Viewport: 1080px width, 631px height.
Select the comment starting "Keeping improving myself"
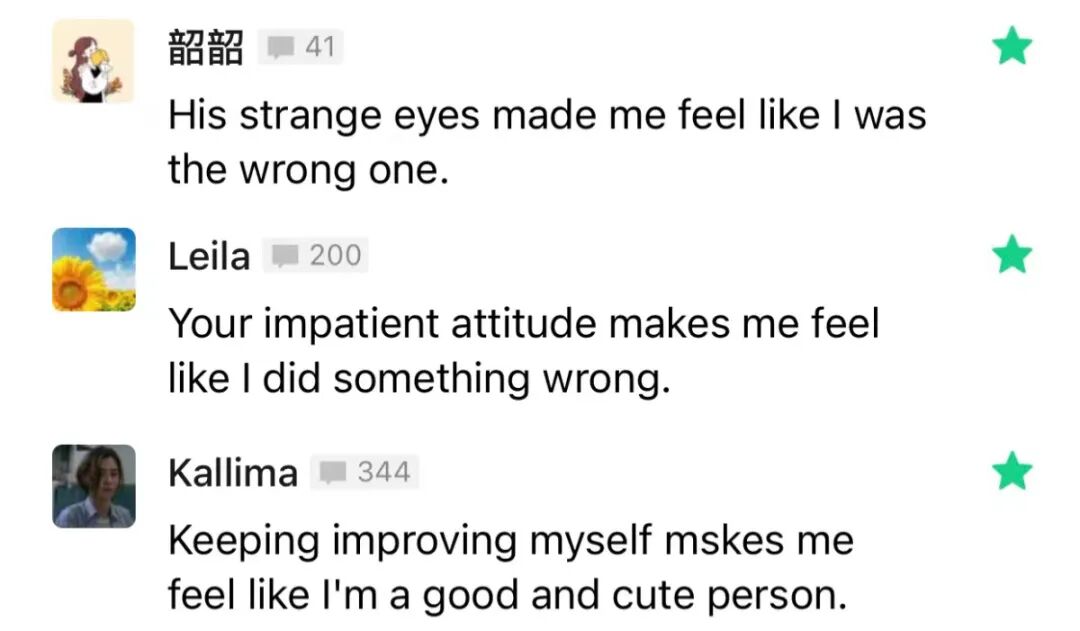pos(510,541)
